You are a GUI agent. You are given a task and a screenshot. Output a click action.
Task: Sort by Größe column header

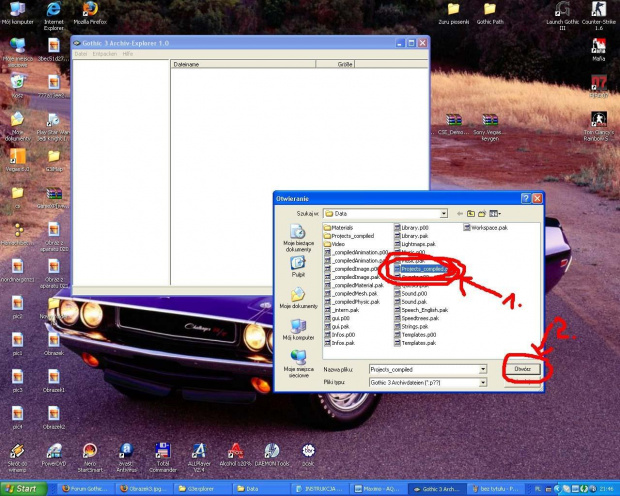(335, 64)
